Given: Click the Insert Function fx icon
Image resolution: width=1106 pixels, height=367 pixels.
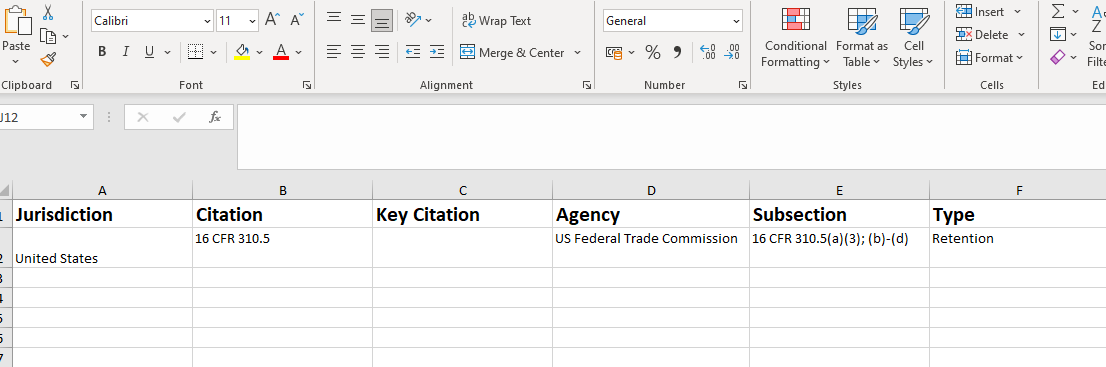Looking at the screenshot, I should click(x=215, y=117).
